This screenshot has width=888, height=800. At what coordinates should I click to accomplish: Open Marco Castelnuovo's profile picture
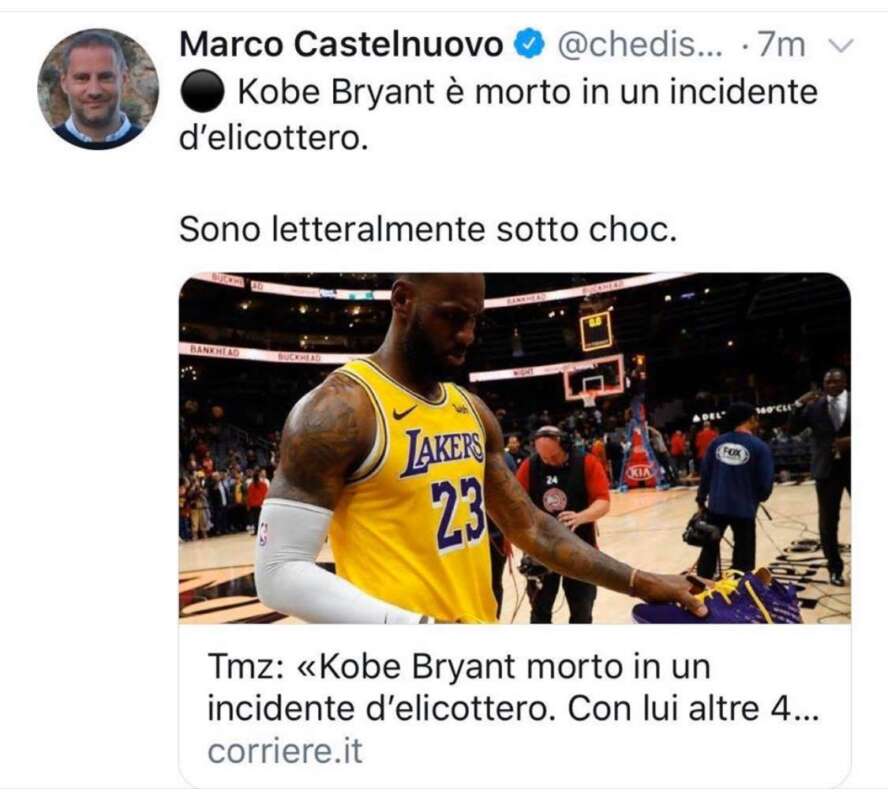point(97,89)
